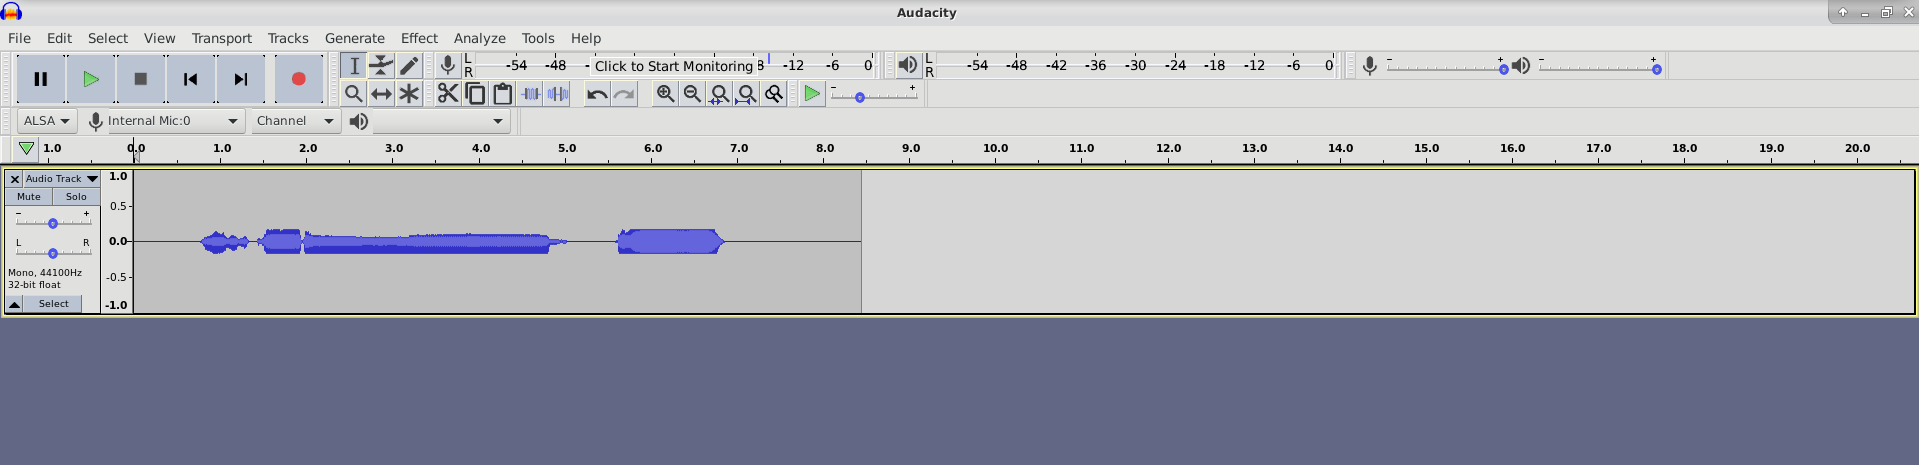Open the recording Channel dropdown
Screen dimensions: 1919x465
click(x=295, y=121)
